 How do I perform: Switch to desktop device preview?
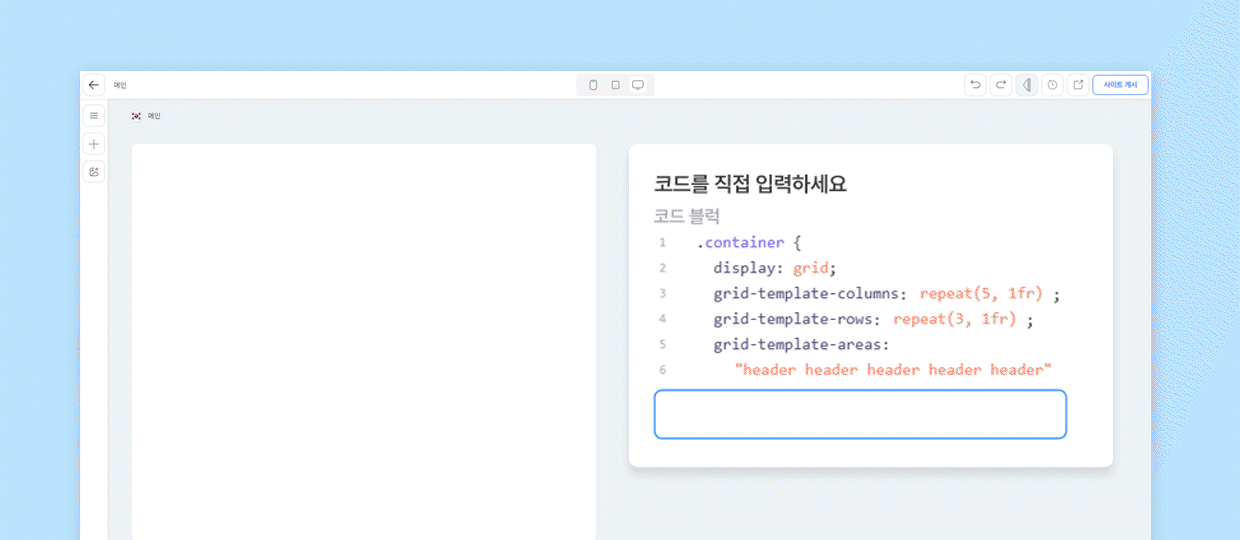point(638,85)
